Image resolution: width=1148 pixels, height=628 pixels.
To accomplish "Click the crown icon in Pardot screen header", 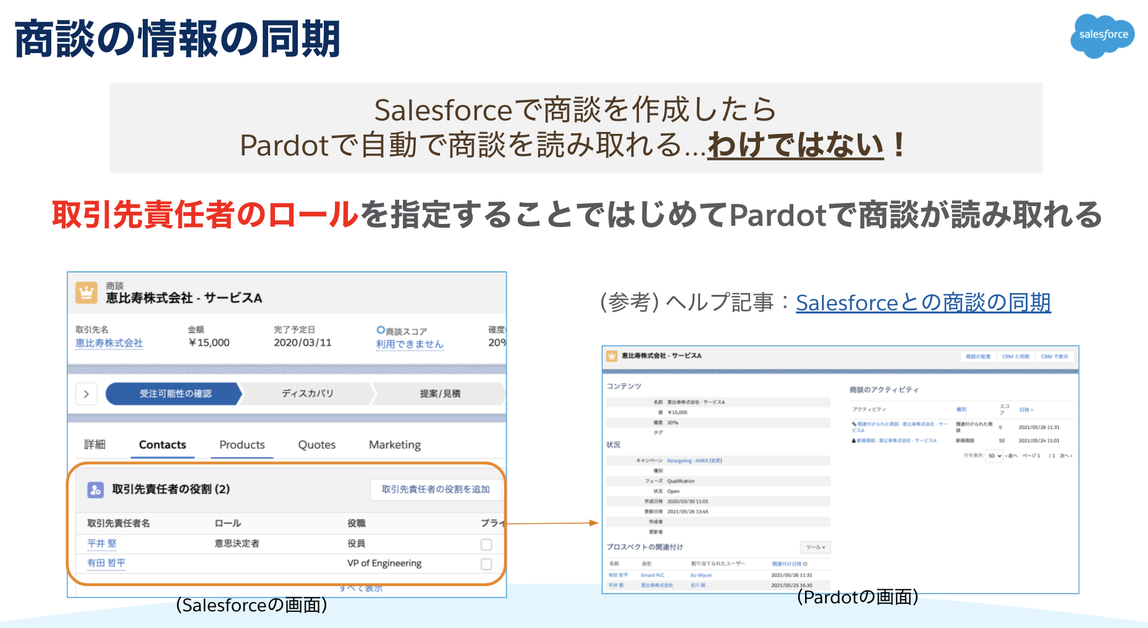I will coord(611,356).
